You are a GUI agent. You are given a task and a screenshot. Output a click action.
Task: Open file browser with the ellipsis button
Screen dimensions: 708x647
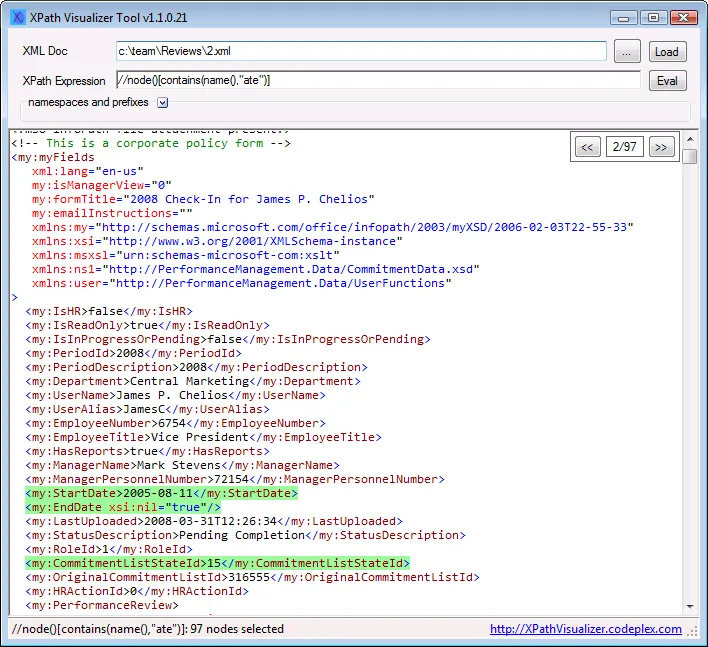point(627,51)
